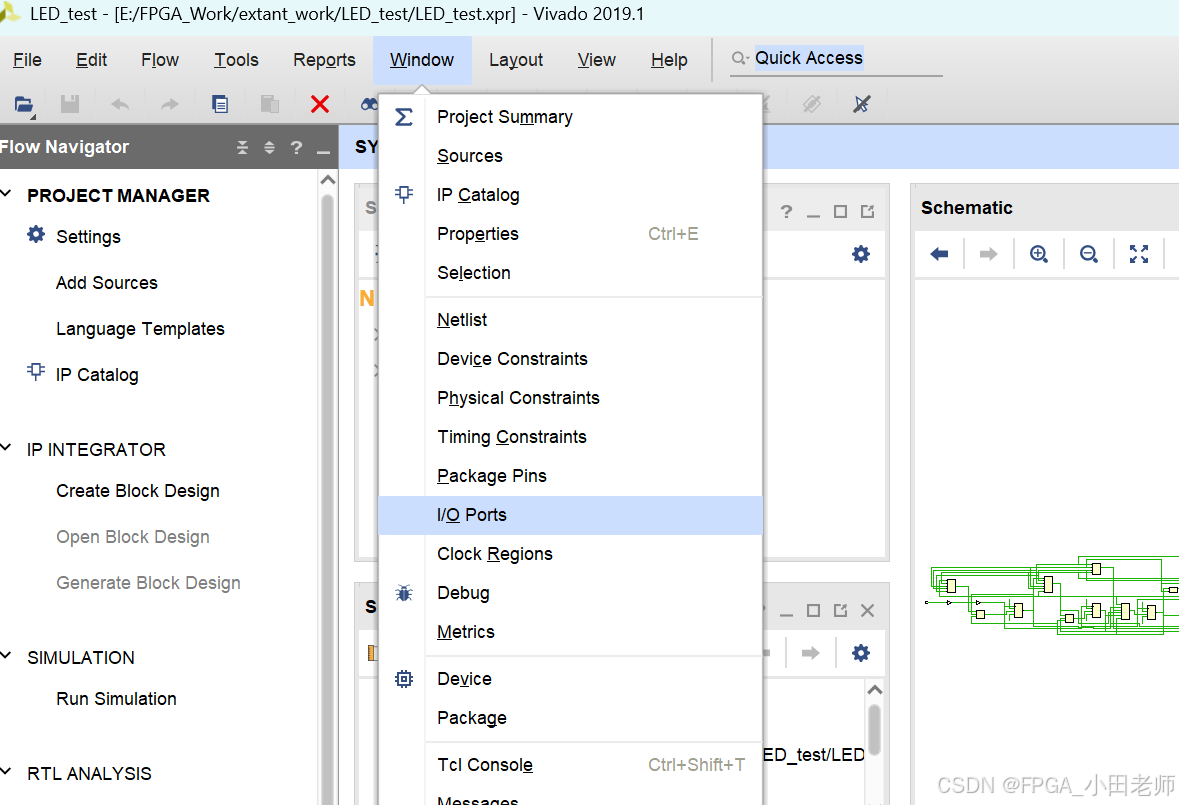Click the Redo arrow toolbar icon
Screen dimensions: 1179x805
point(170,104)
